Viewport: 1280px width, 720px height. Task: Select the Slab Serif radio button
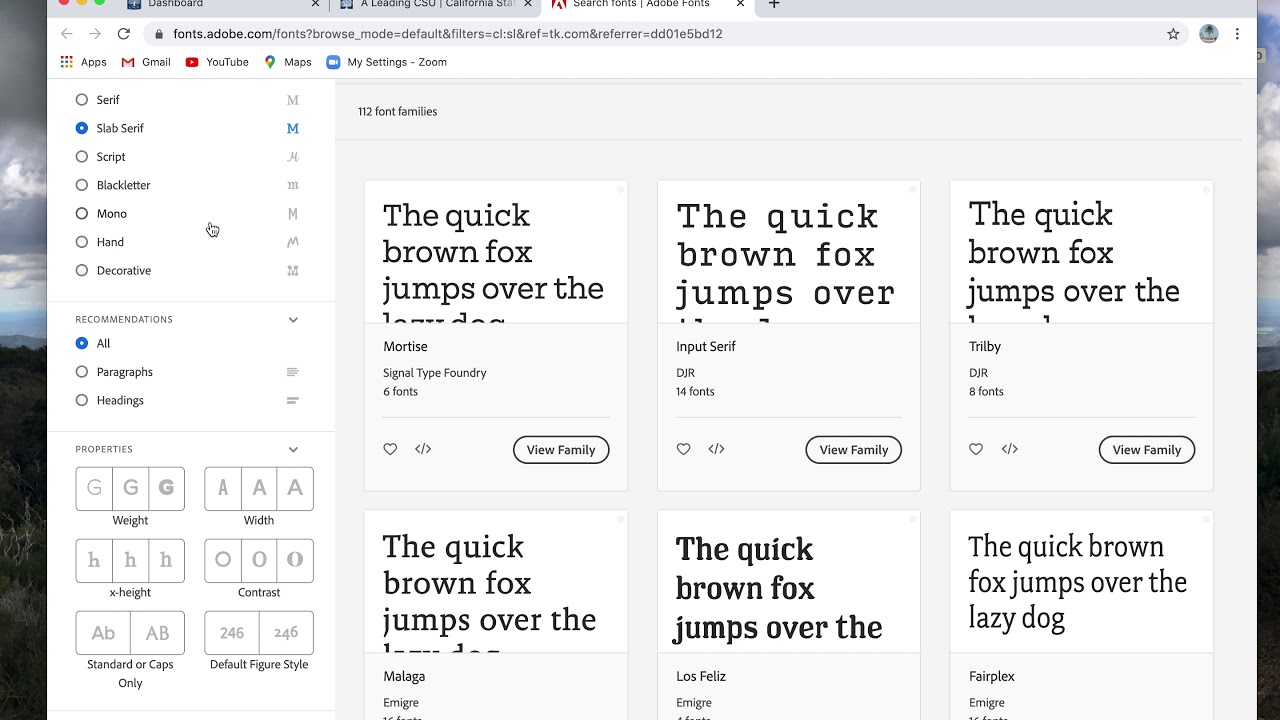[x=82, y=128]
